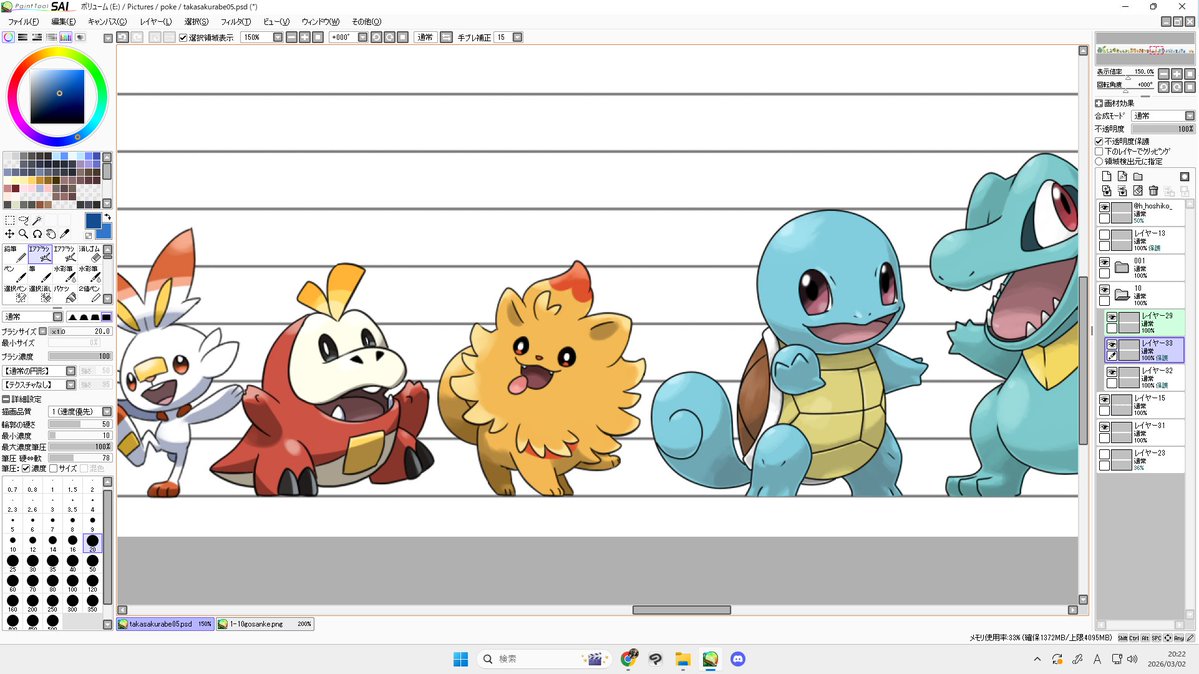Open the 描画品質 quality dropdown
Viewport: 1199px width, 674px height.
(x=80, y=412)
